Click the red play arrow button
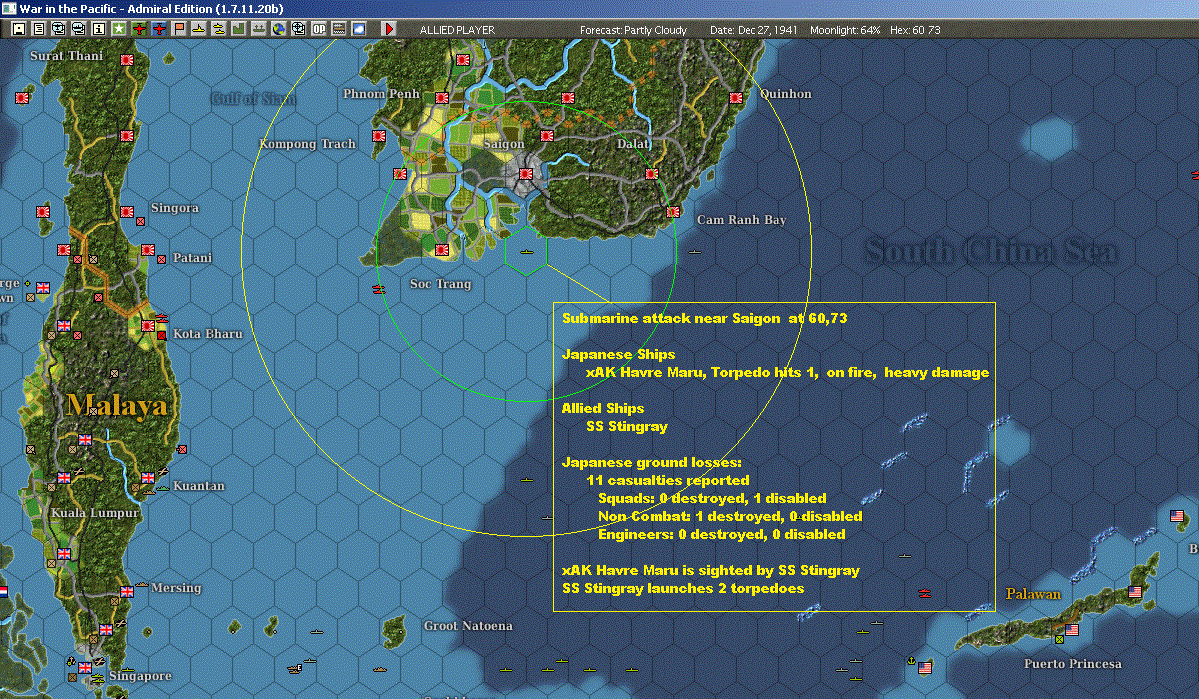 [388, 29]
